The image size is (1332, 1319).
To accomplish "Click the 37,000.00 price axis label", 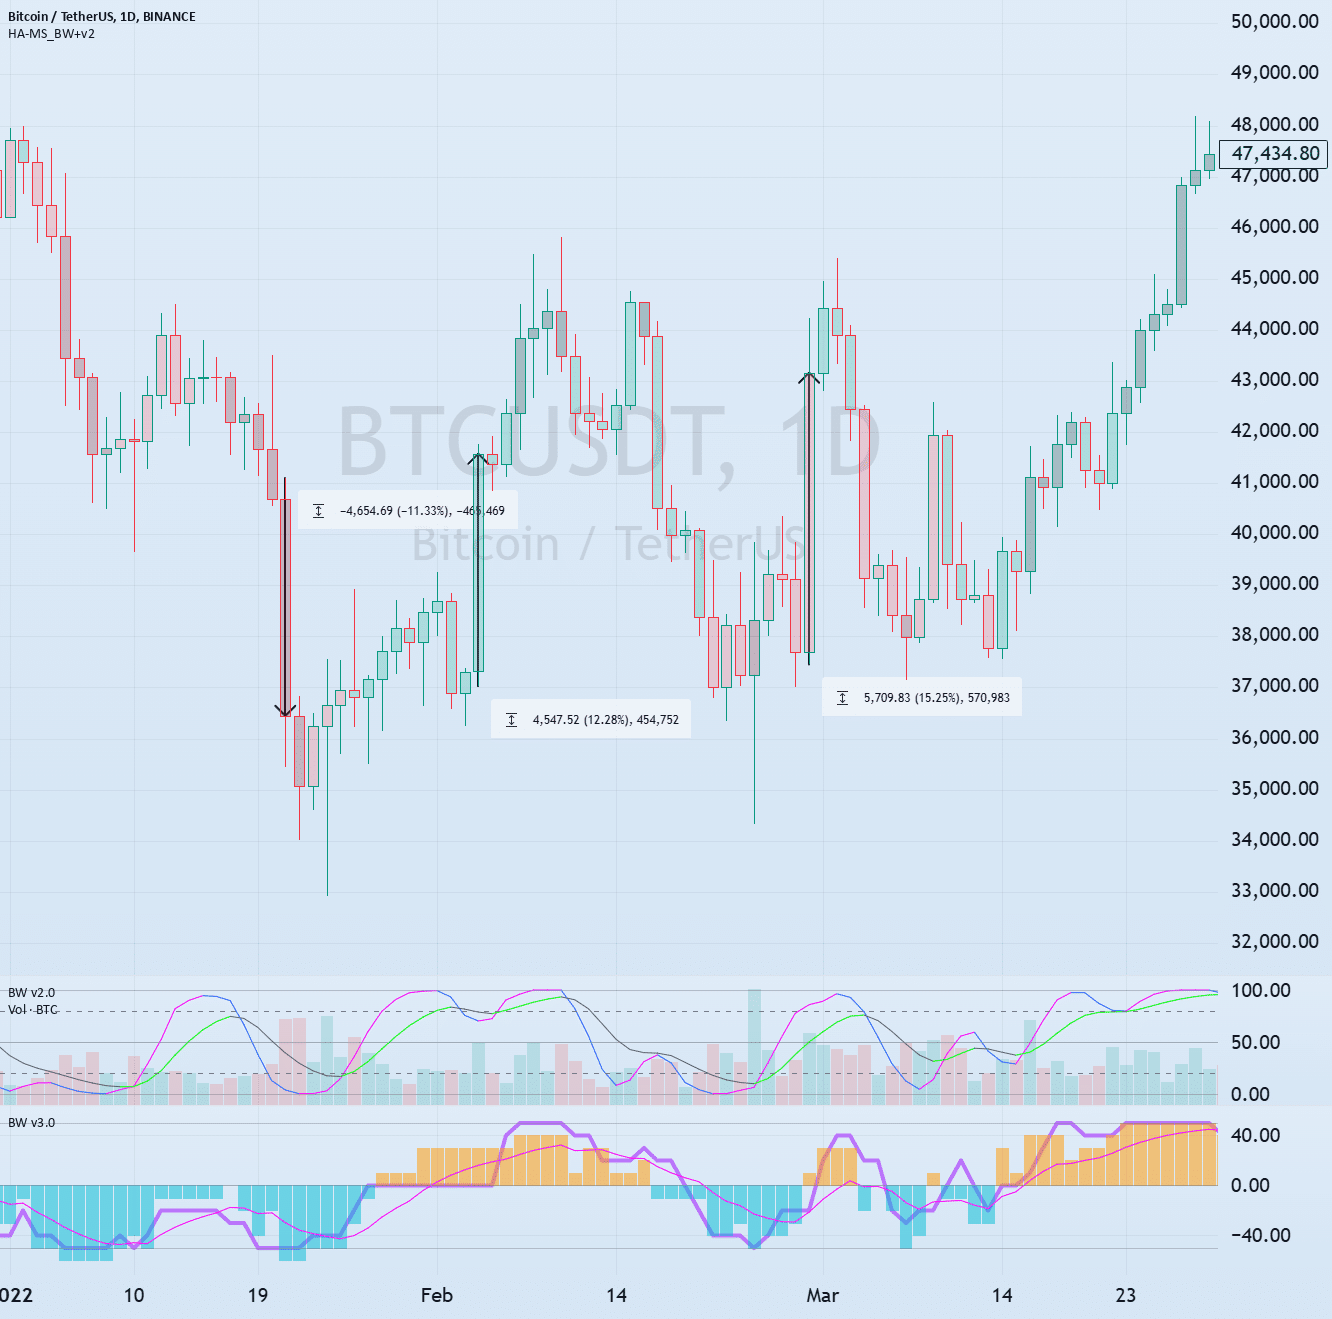I will coord(1275,685).
